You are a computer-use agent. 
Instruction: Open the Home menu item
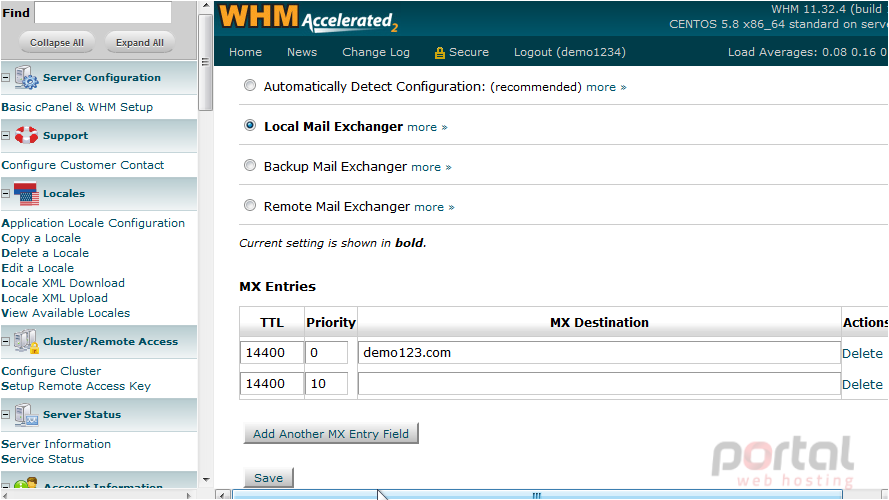click(245, 52)
